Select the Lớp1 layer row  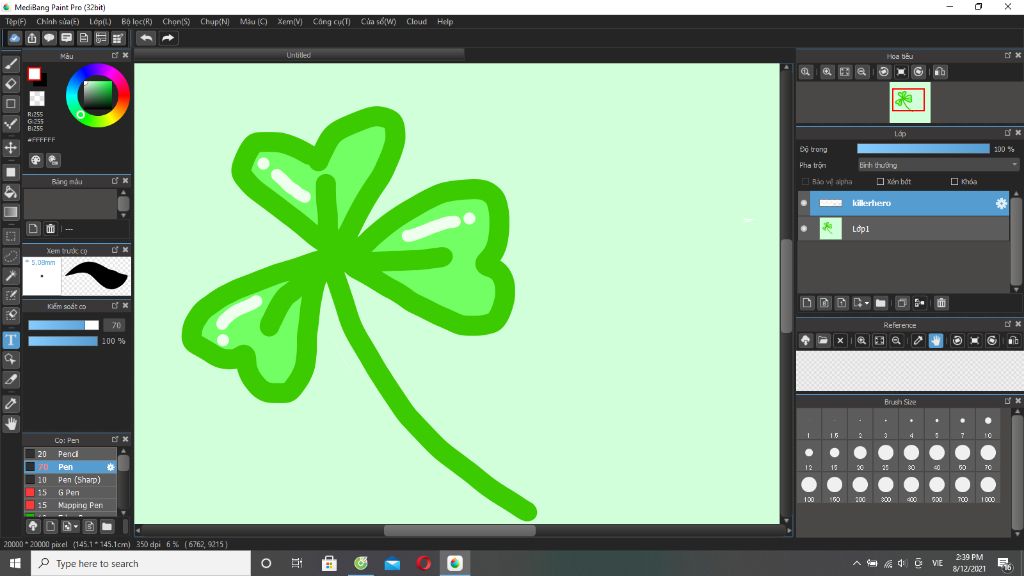click(x=903, y=229)
